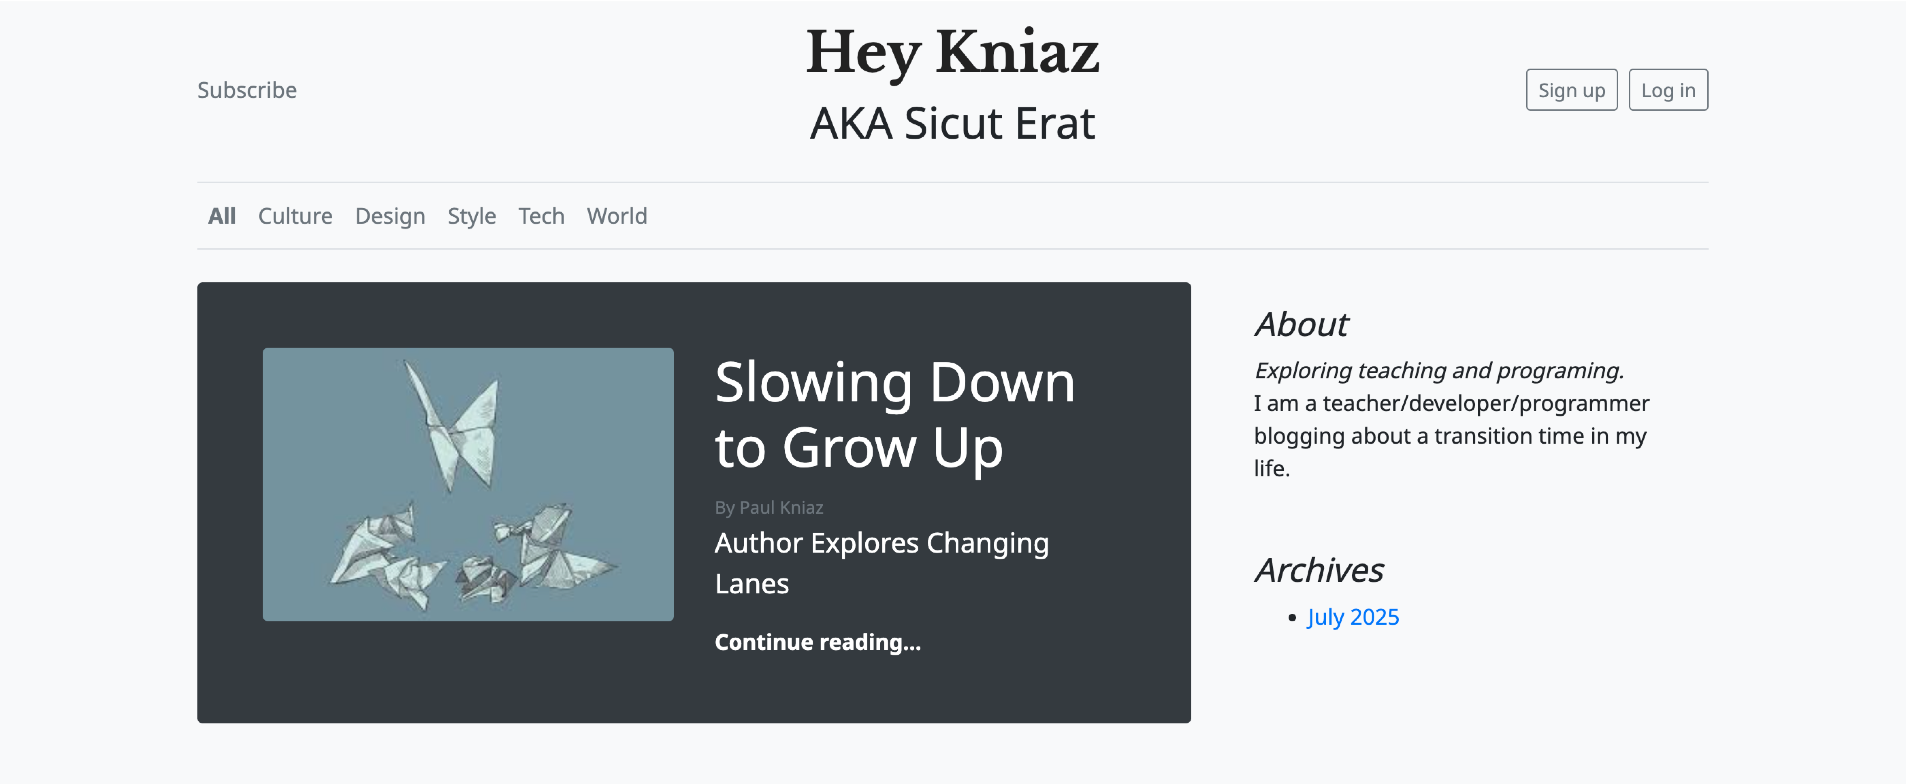Select the All category tab

222,216
